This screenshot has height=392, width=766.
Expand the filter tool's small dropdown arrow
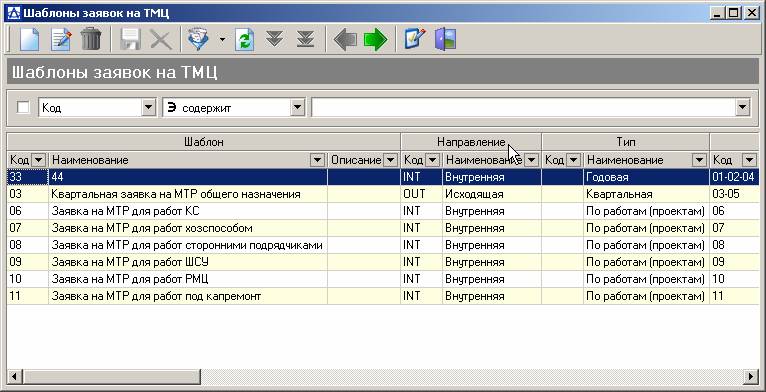pos(222,40)
